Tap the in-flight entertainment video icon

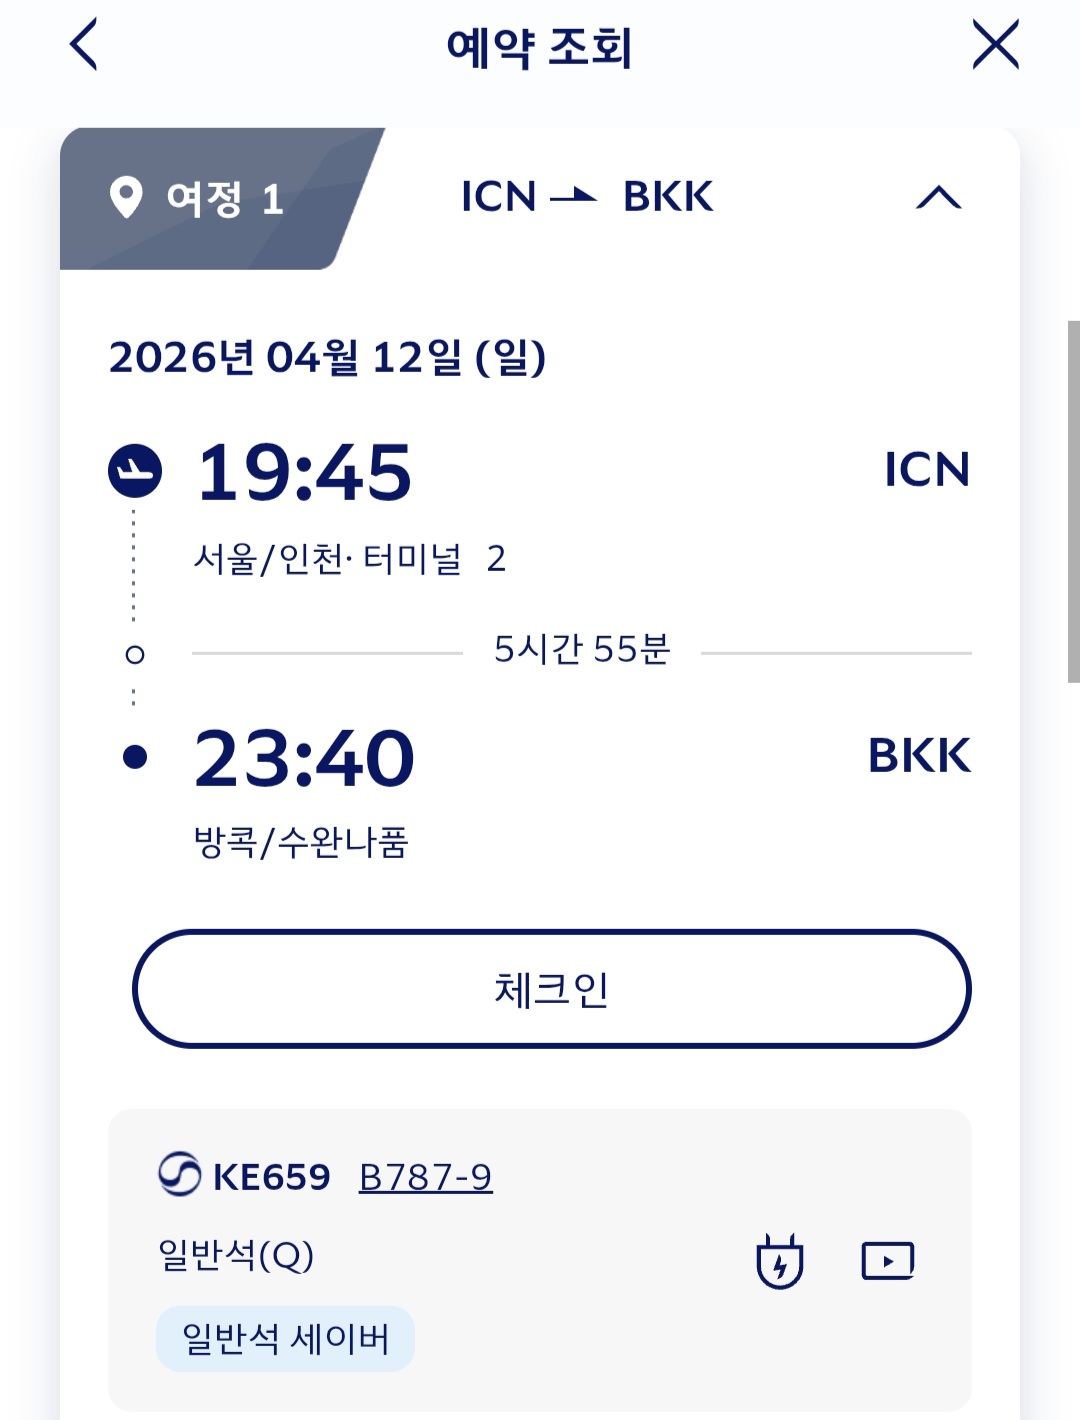pyautogui.click(x=888, y=1261)
